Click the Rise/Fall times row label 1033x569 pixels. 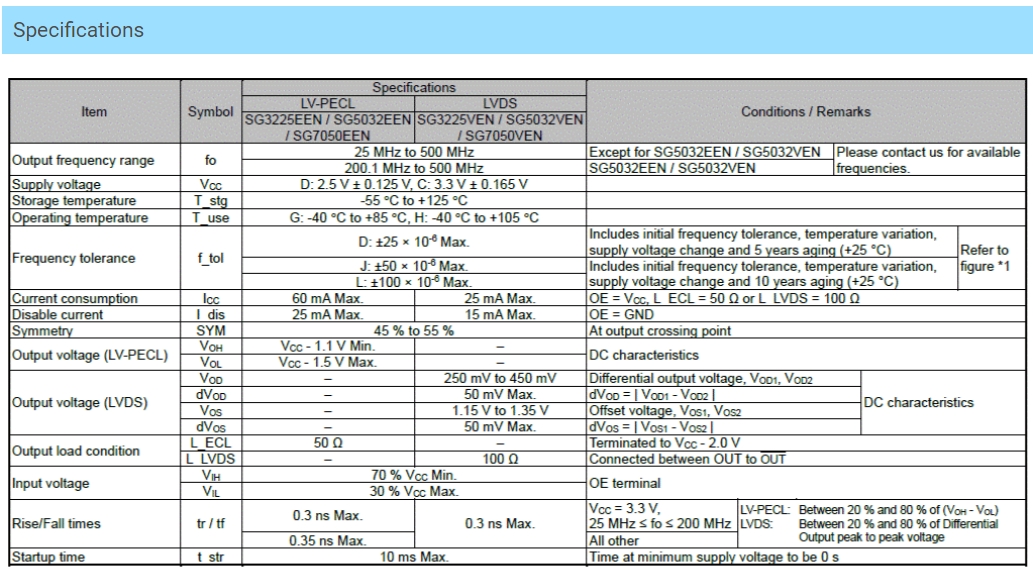[x=56, y=524]
